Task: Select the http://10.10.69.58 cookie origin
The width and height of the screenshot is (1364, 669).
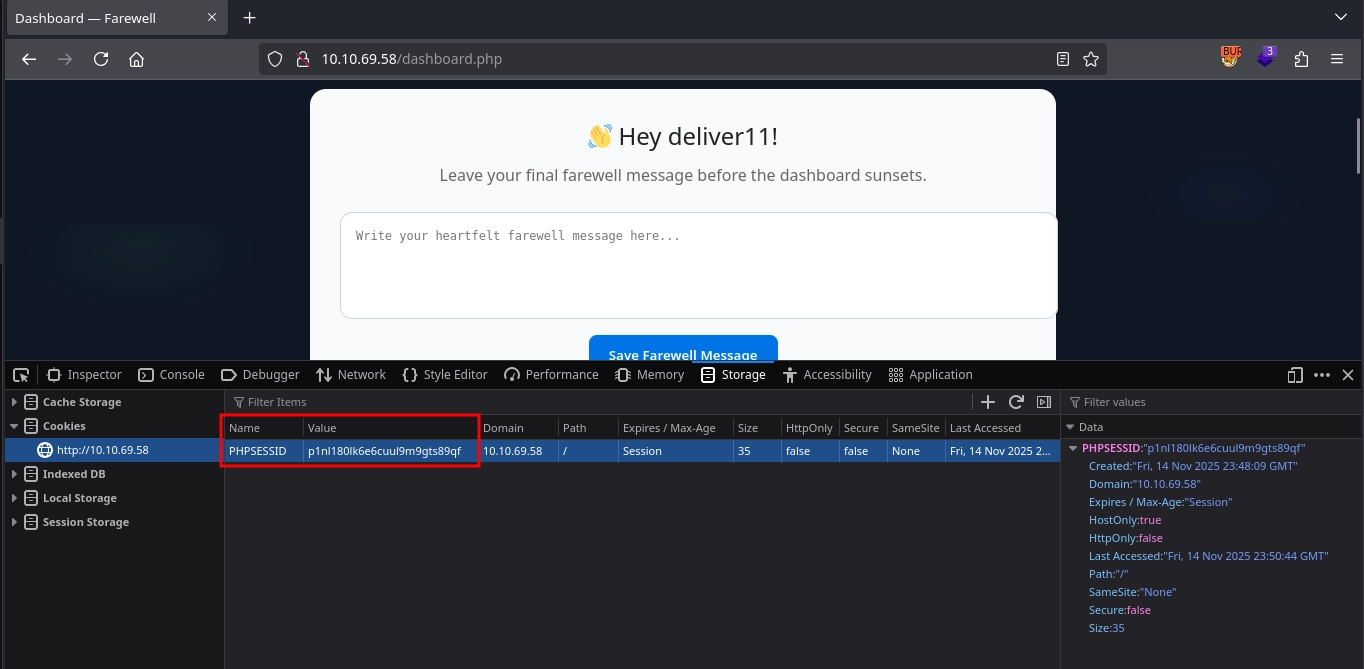Action: click(x=102, y=450)
